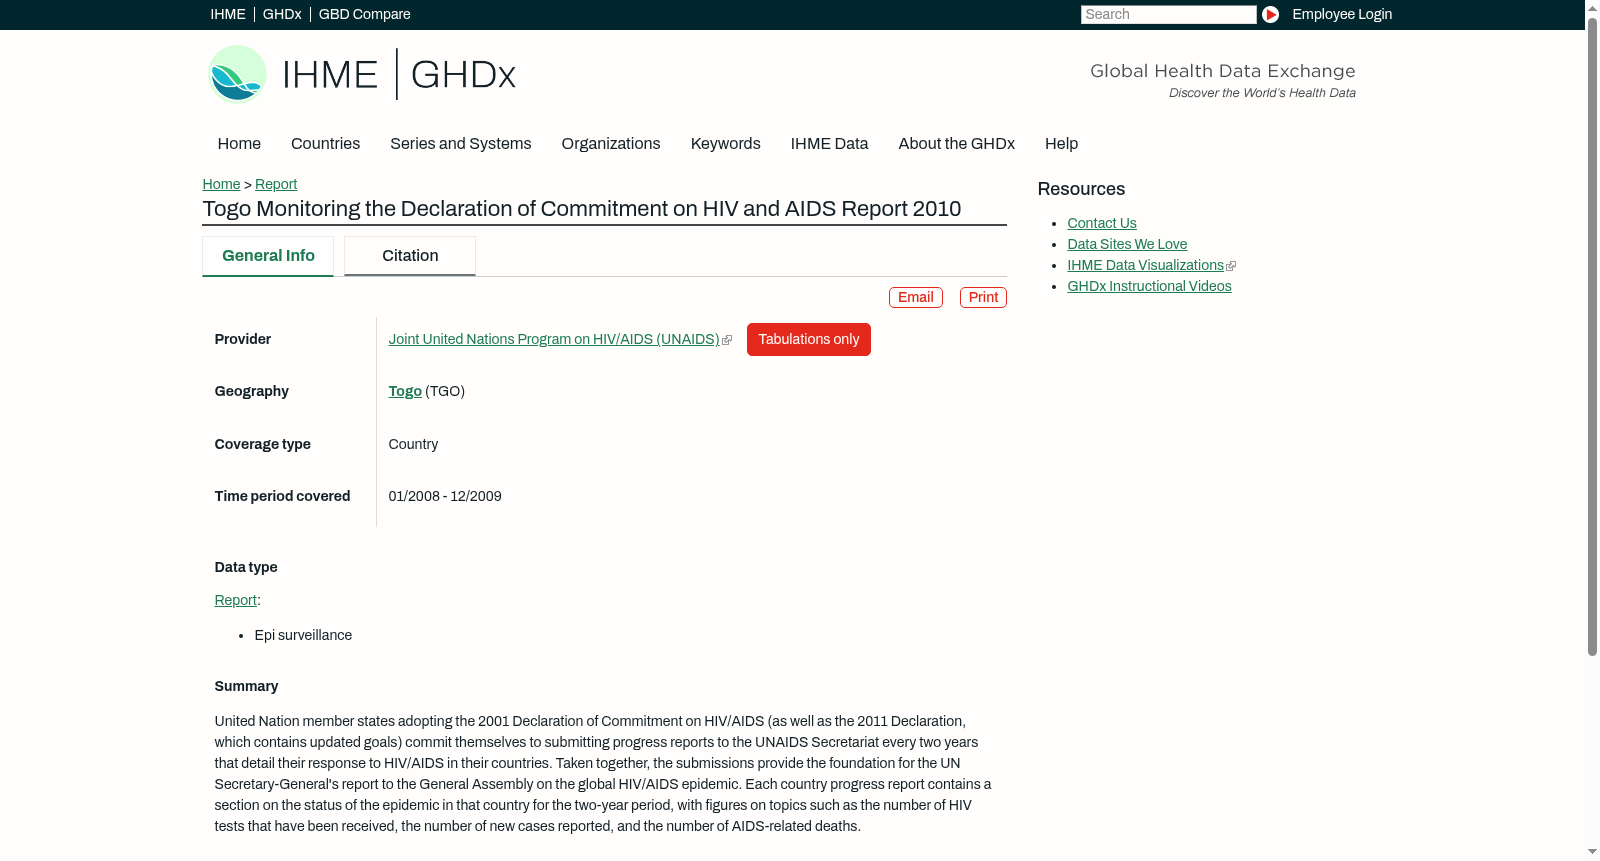The width and height of the screenshot is (1600, 861).
Task: Open About the GHDx menu
Action: [957, 144]
